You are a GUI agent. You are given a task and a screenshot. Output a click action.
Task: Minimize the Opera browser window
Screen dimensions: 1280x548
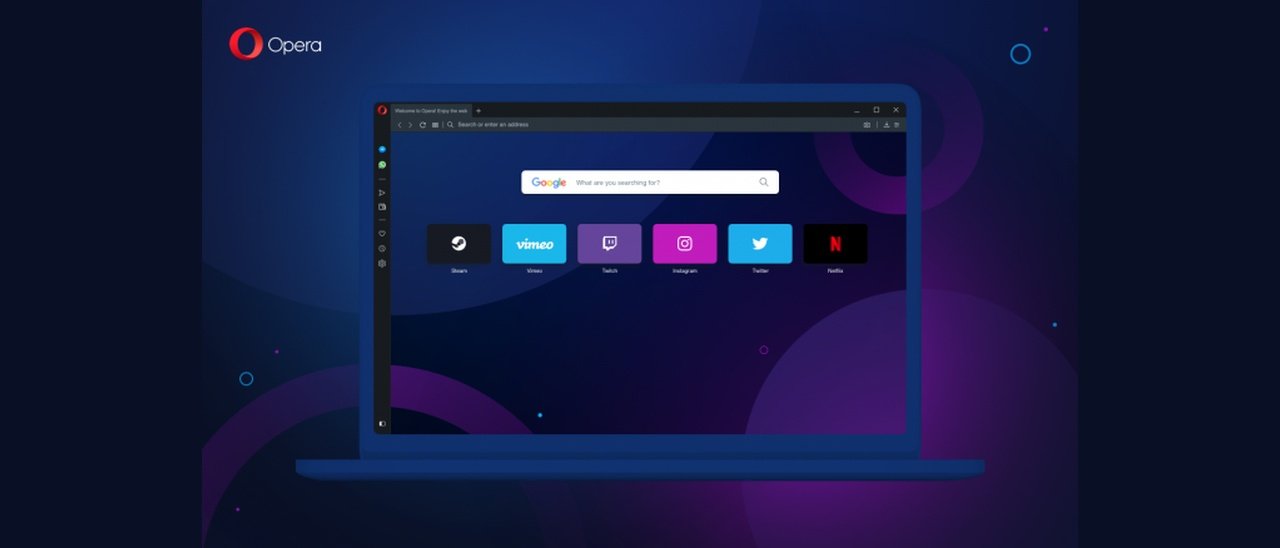(x=858, y=110)
